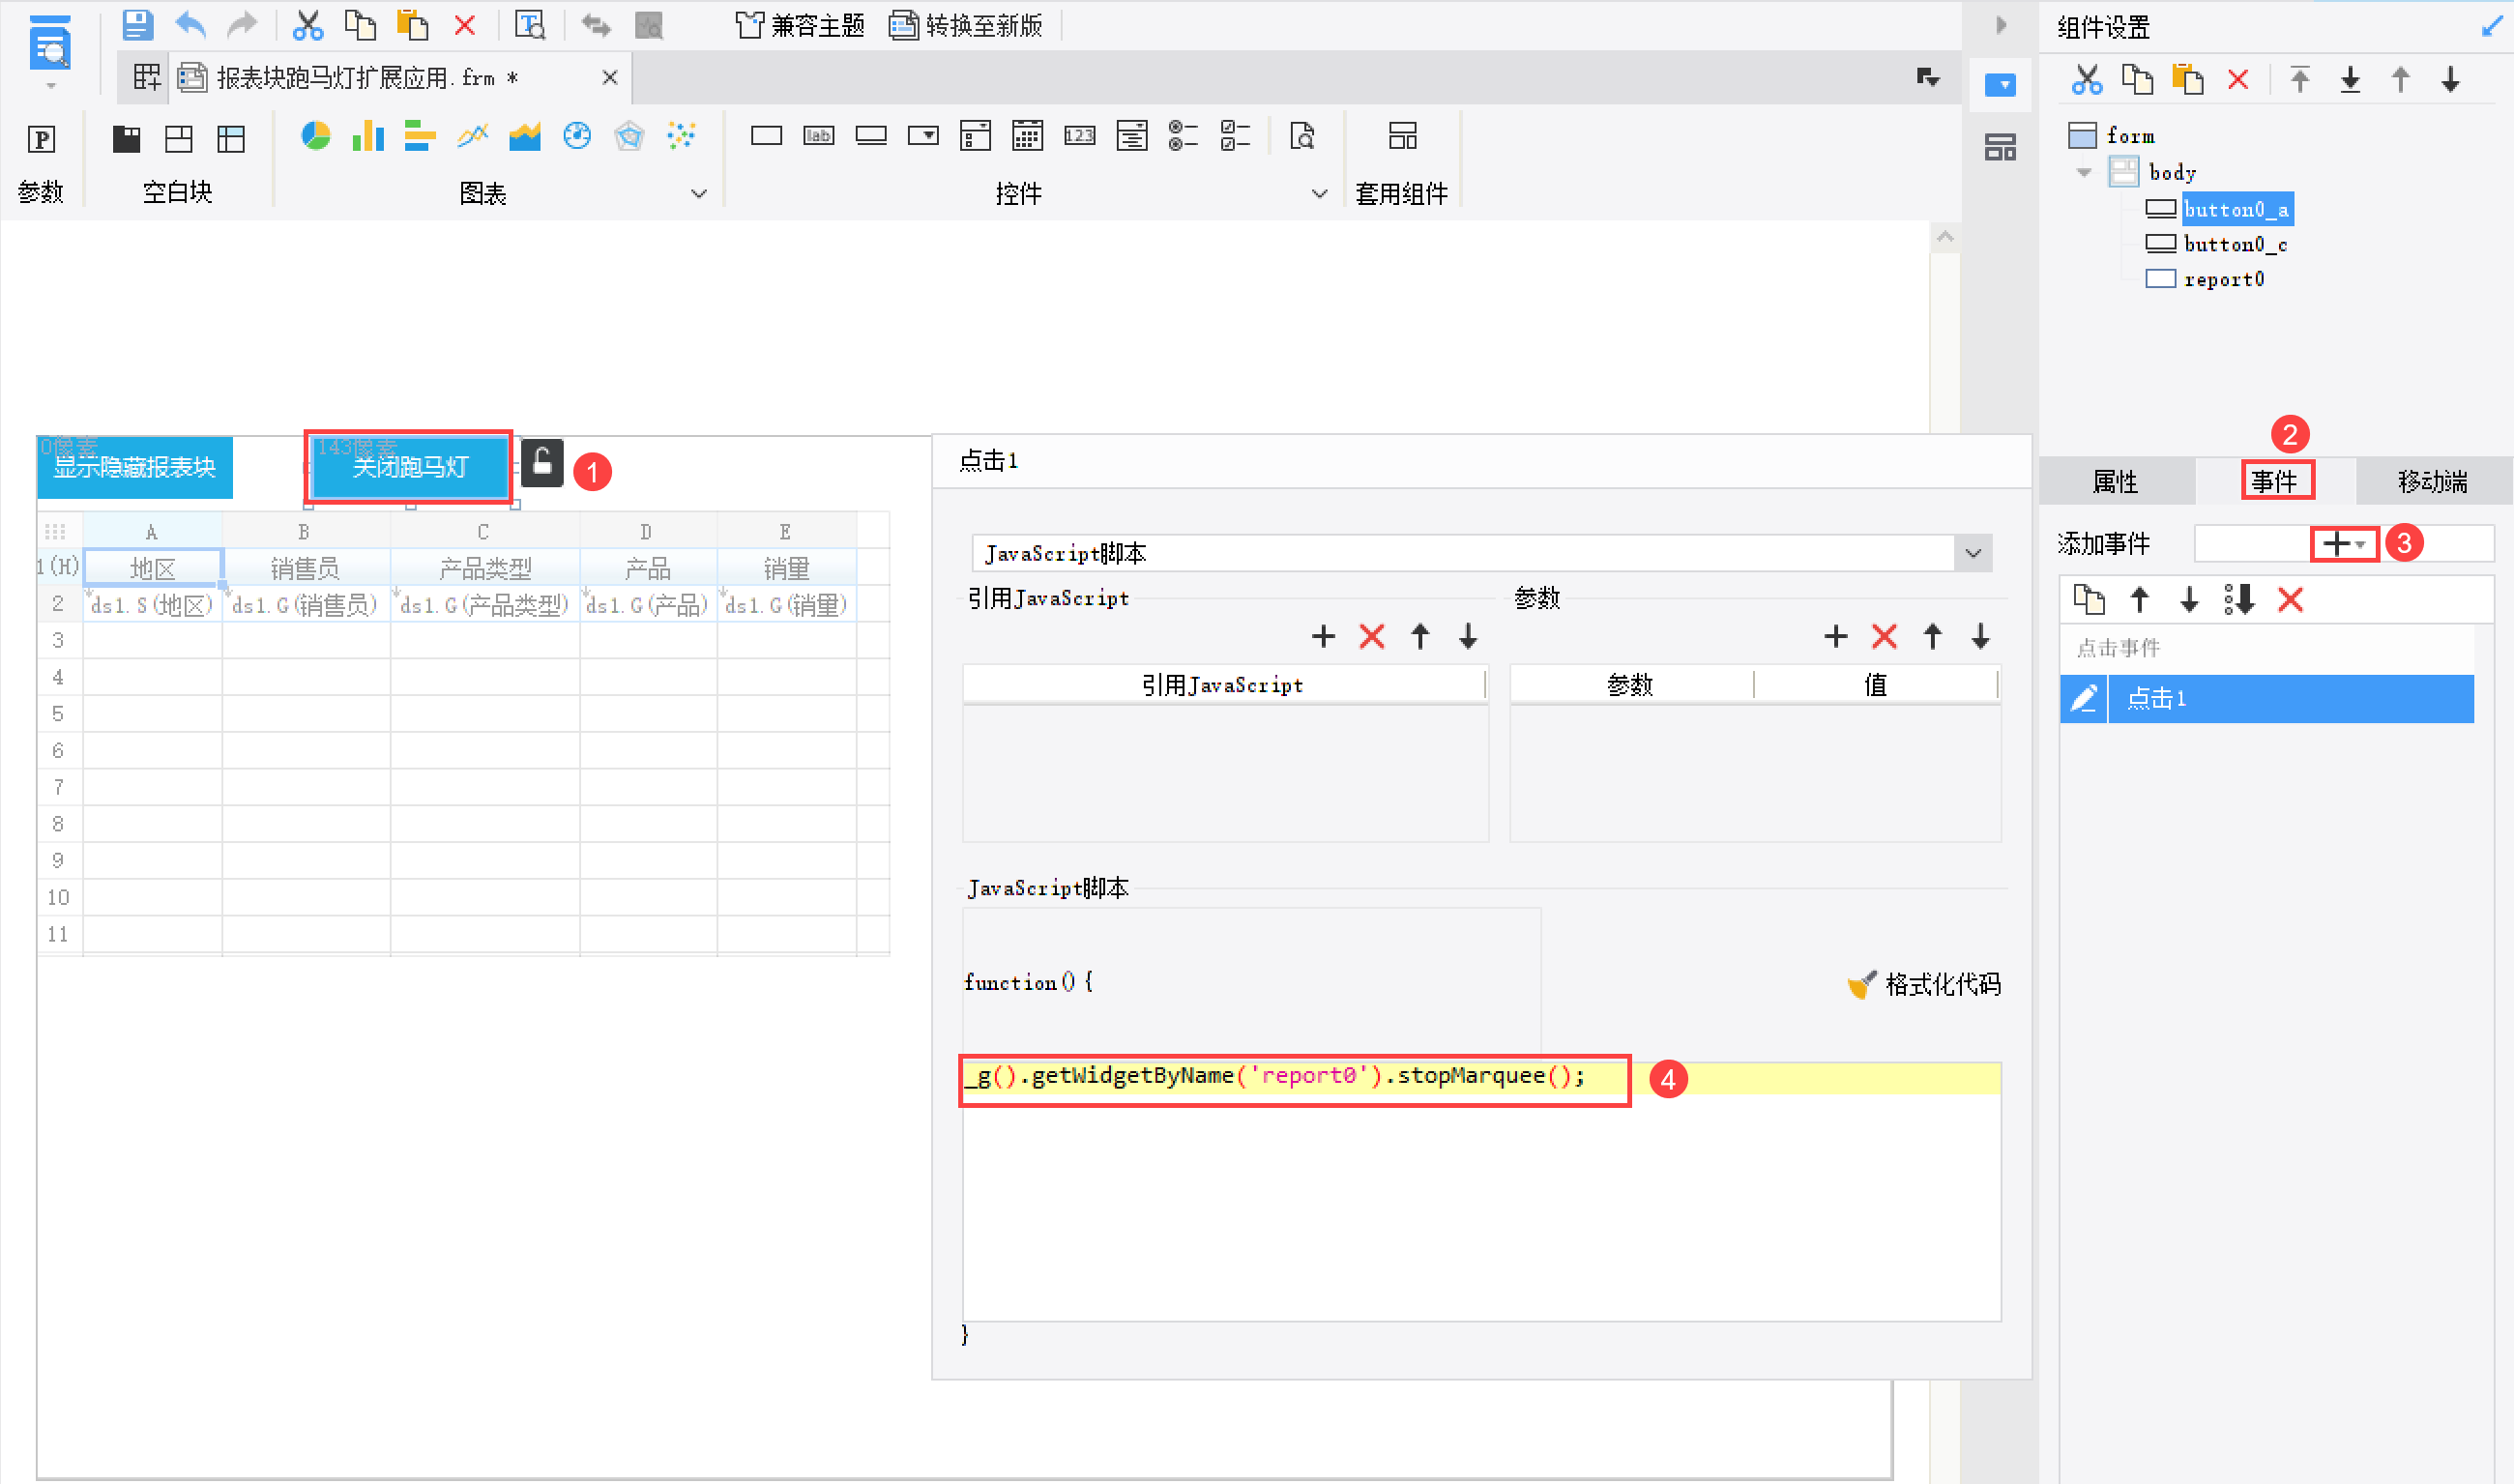Image resolution: width=2514 pixels, height=1484 pixels.
Task: Collapse the body tree node
Action: (x=2084, y=172)
